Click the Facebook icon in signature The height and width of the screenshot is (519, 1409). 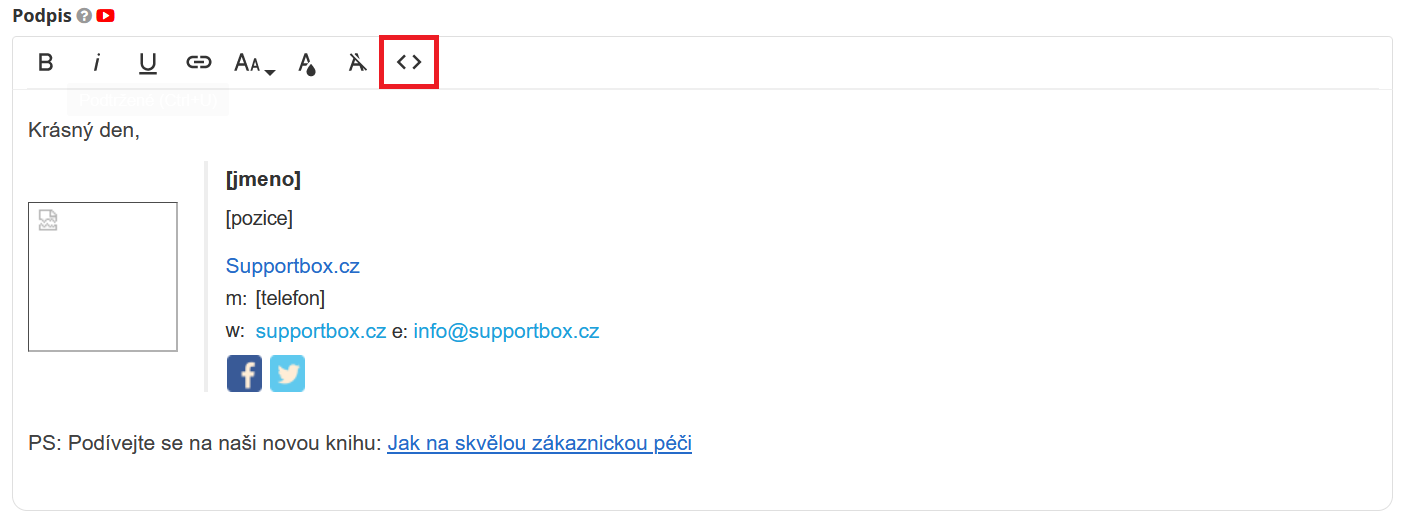244,374
